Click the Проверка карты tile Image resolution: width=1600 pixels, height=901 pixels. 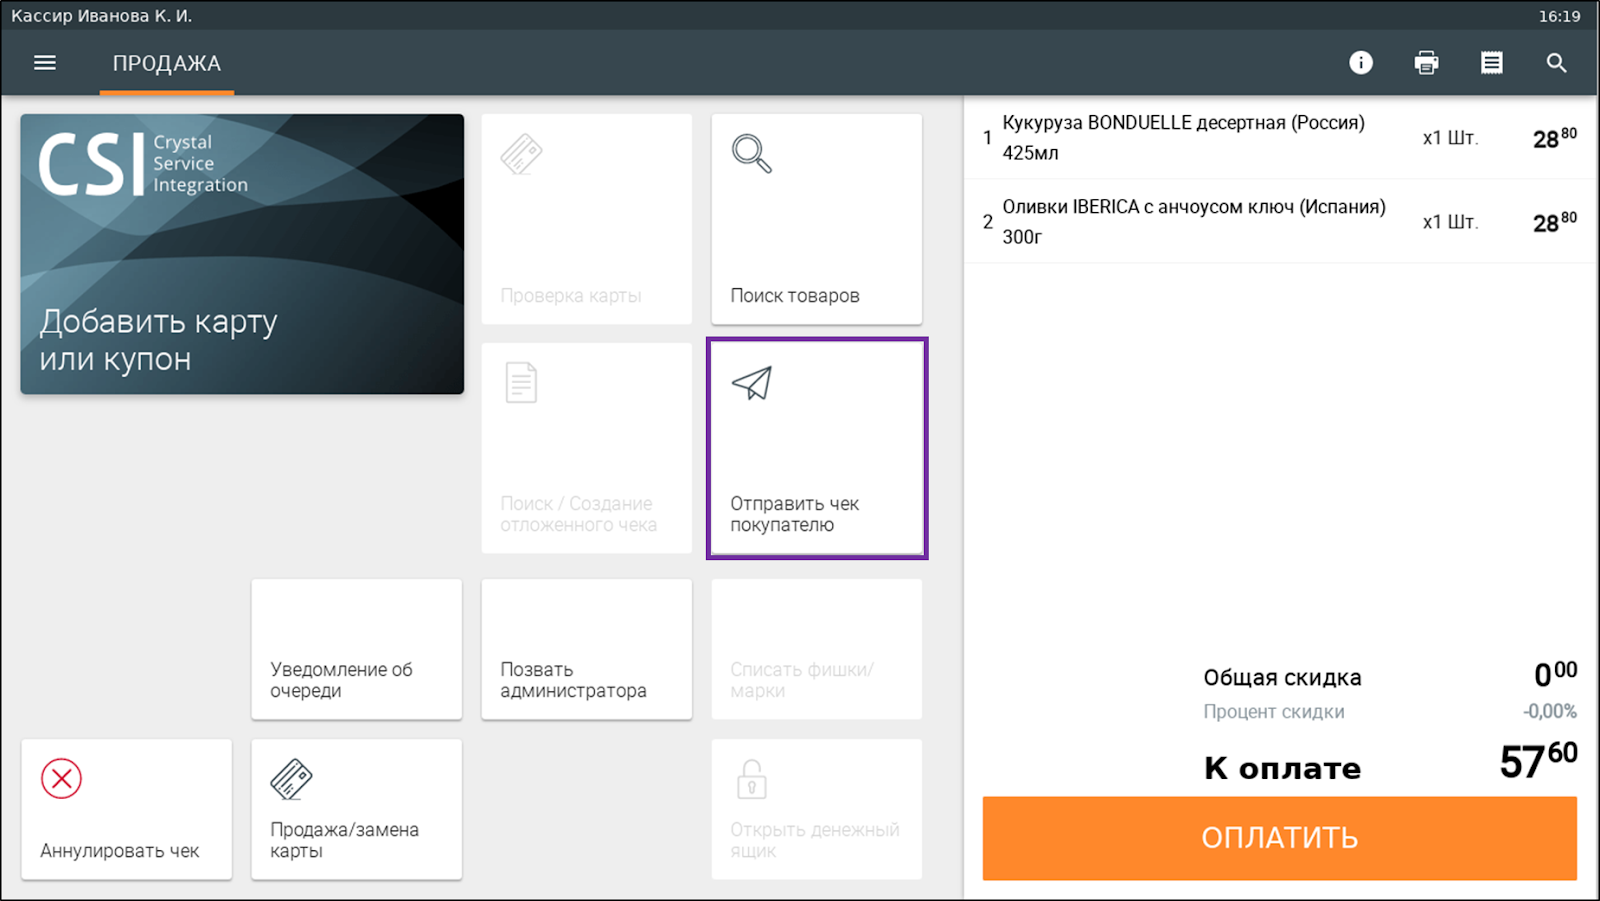pos(587,219)
